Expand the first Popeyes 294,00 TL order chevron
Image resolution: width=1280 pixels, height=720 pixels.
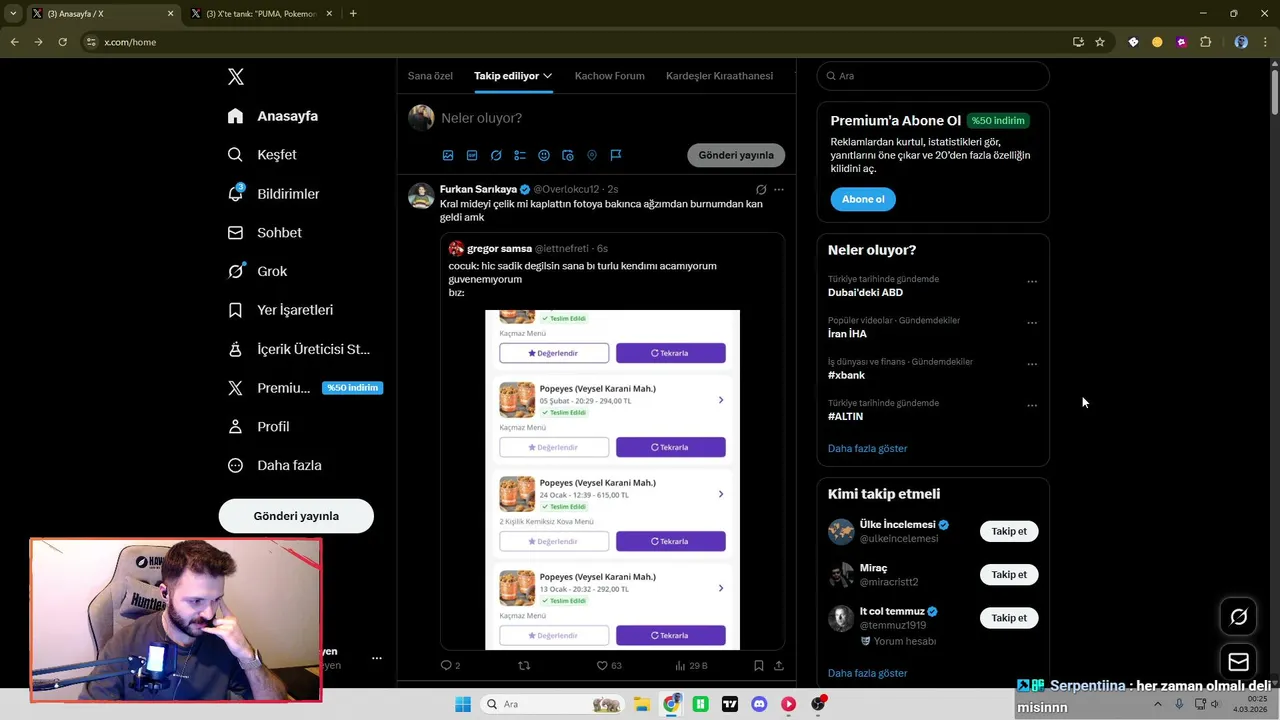tap(721, 400)
